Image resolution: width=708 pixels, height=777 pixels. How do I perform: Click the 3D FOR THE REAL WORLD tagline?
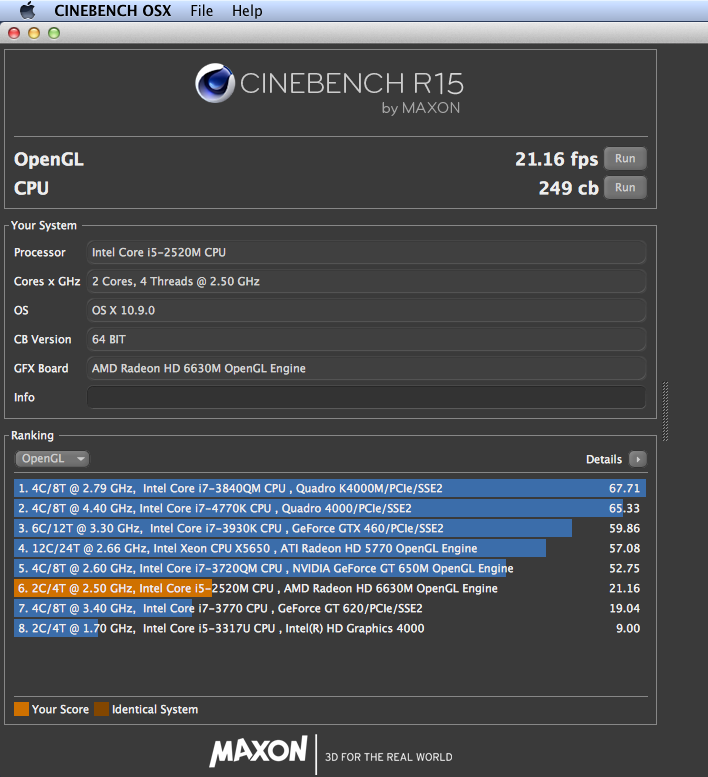pyautogui.click(x=388, y=757)
